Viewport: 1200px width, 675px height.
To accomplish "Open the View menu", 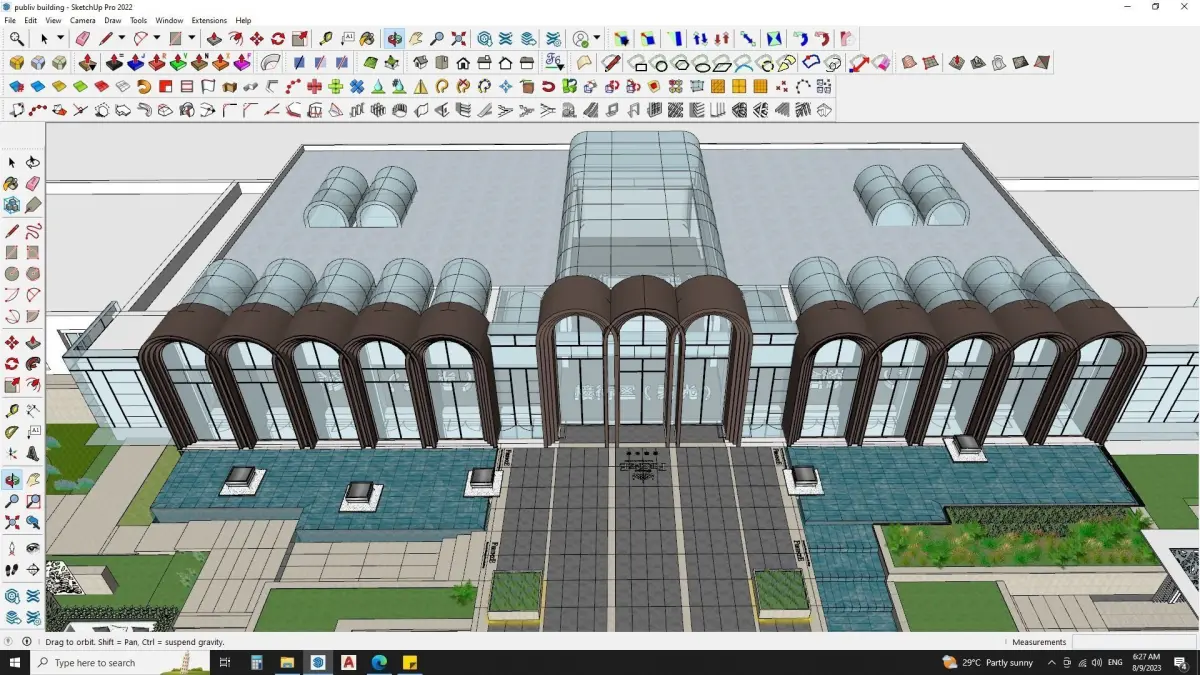I will (53, 20).
